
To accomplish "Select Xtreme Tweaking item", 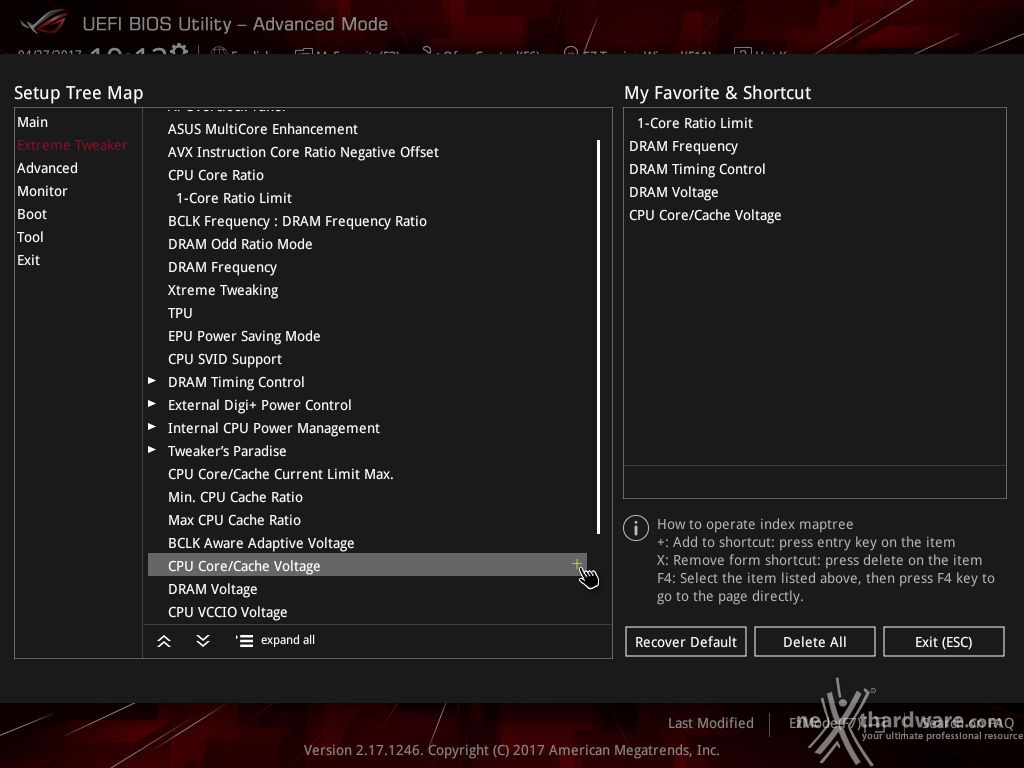I will 223,290.
